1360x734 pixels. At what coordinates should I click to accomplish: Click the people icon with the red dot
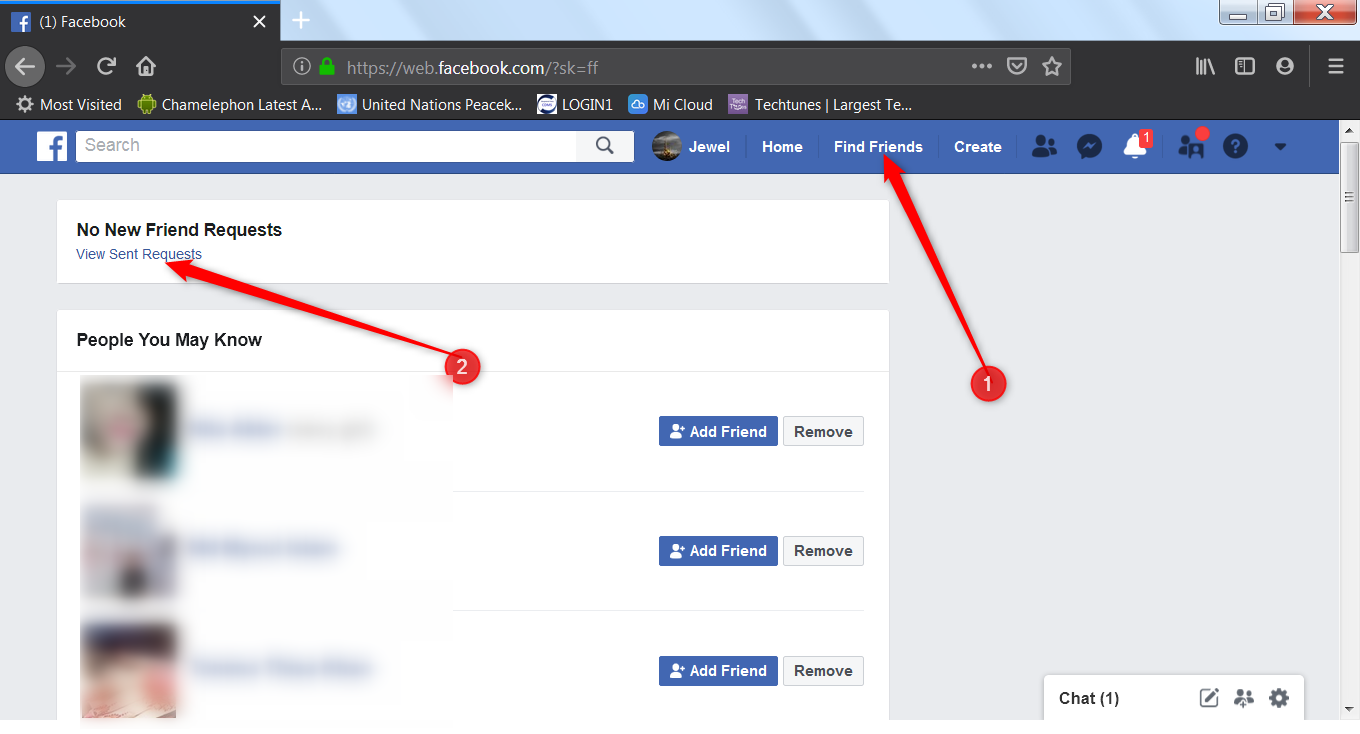tap(1191, 147)
